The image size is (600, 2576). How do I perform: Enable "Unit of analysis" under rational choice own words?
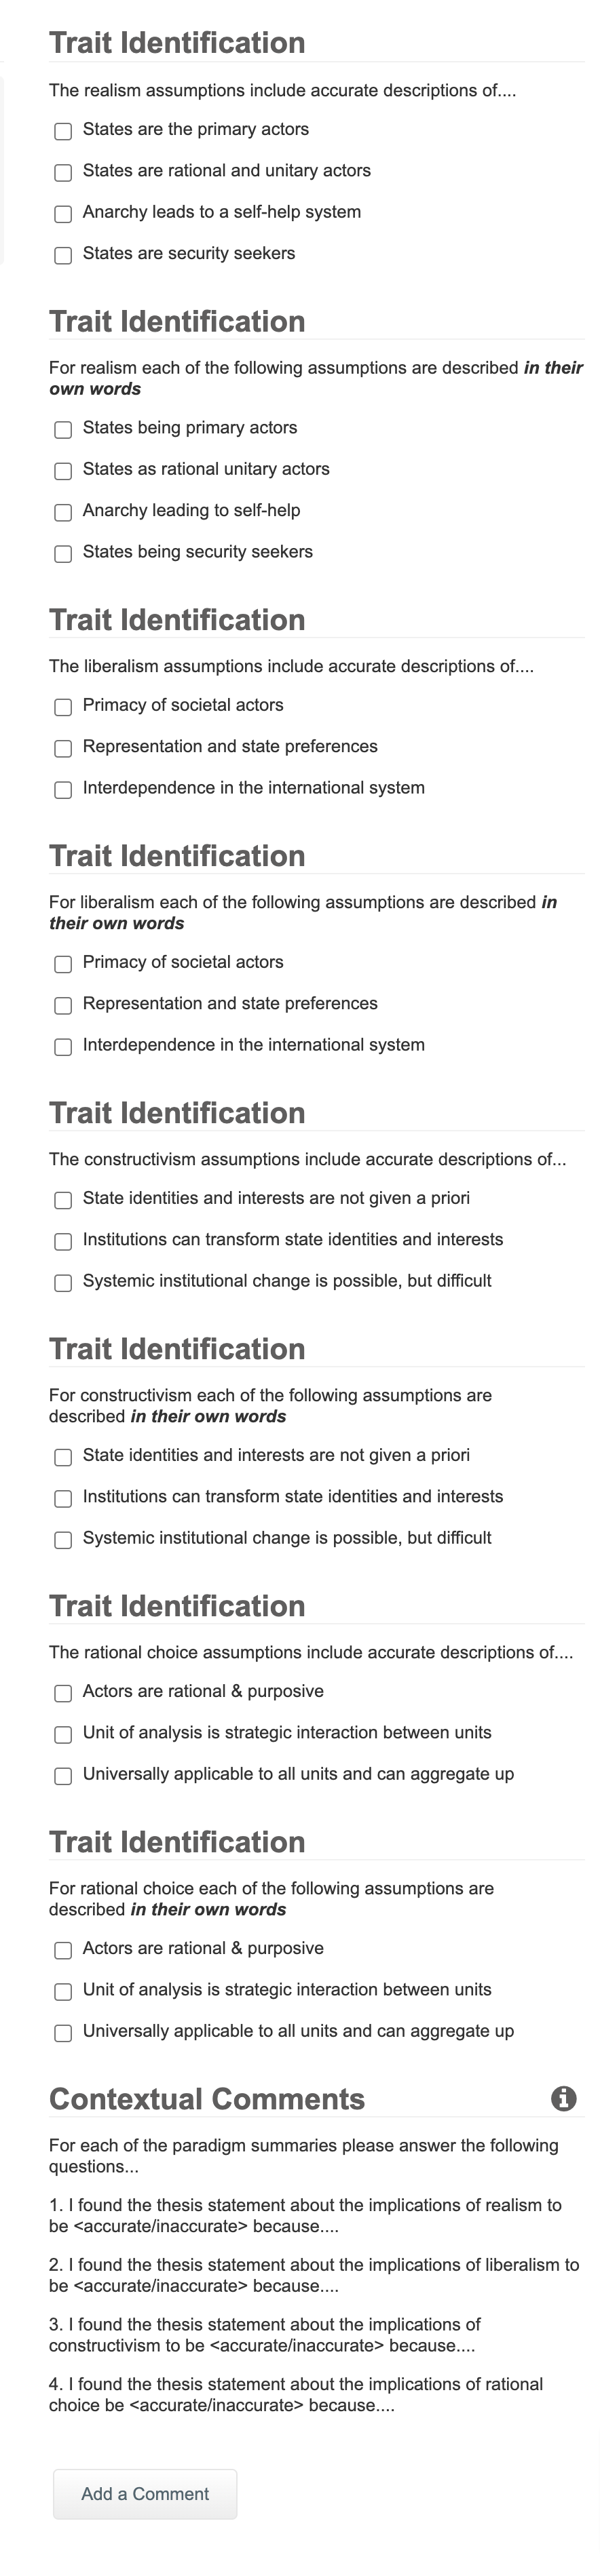[x=63, y=1991]
